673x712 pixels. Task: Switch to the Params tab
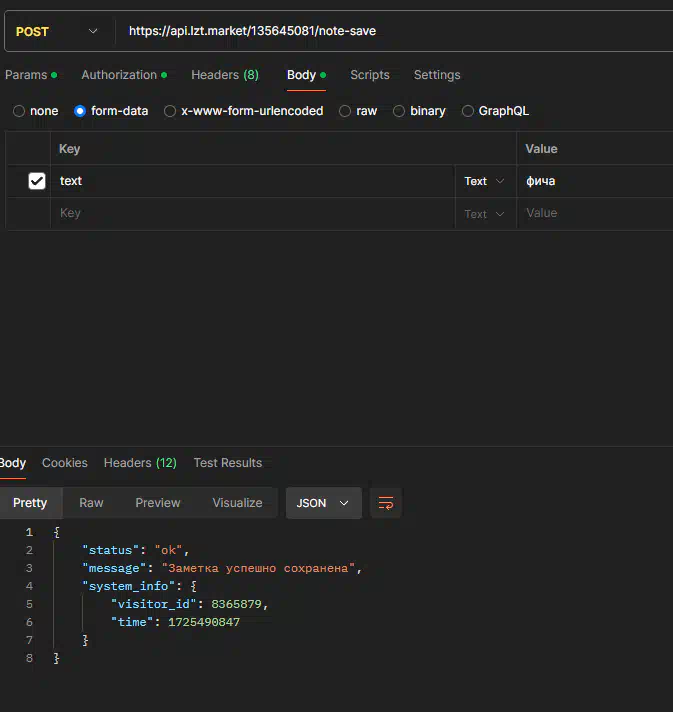pyautogui.click(x=26, y=75)
